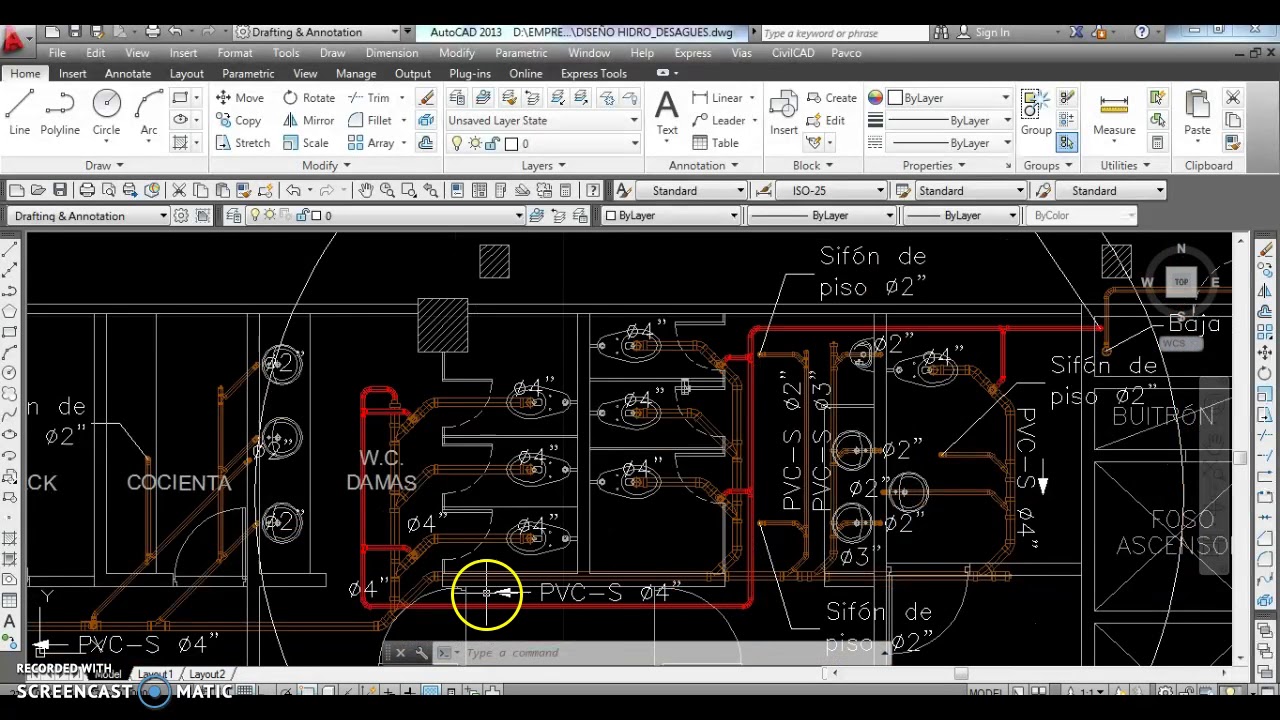1280x720 pixels.
Task: Click the Group objects icon
Action: 1036,112
